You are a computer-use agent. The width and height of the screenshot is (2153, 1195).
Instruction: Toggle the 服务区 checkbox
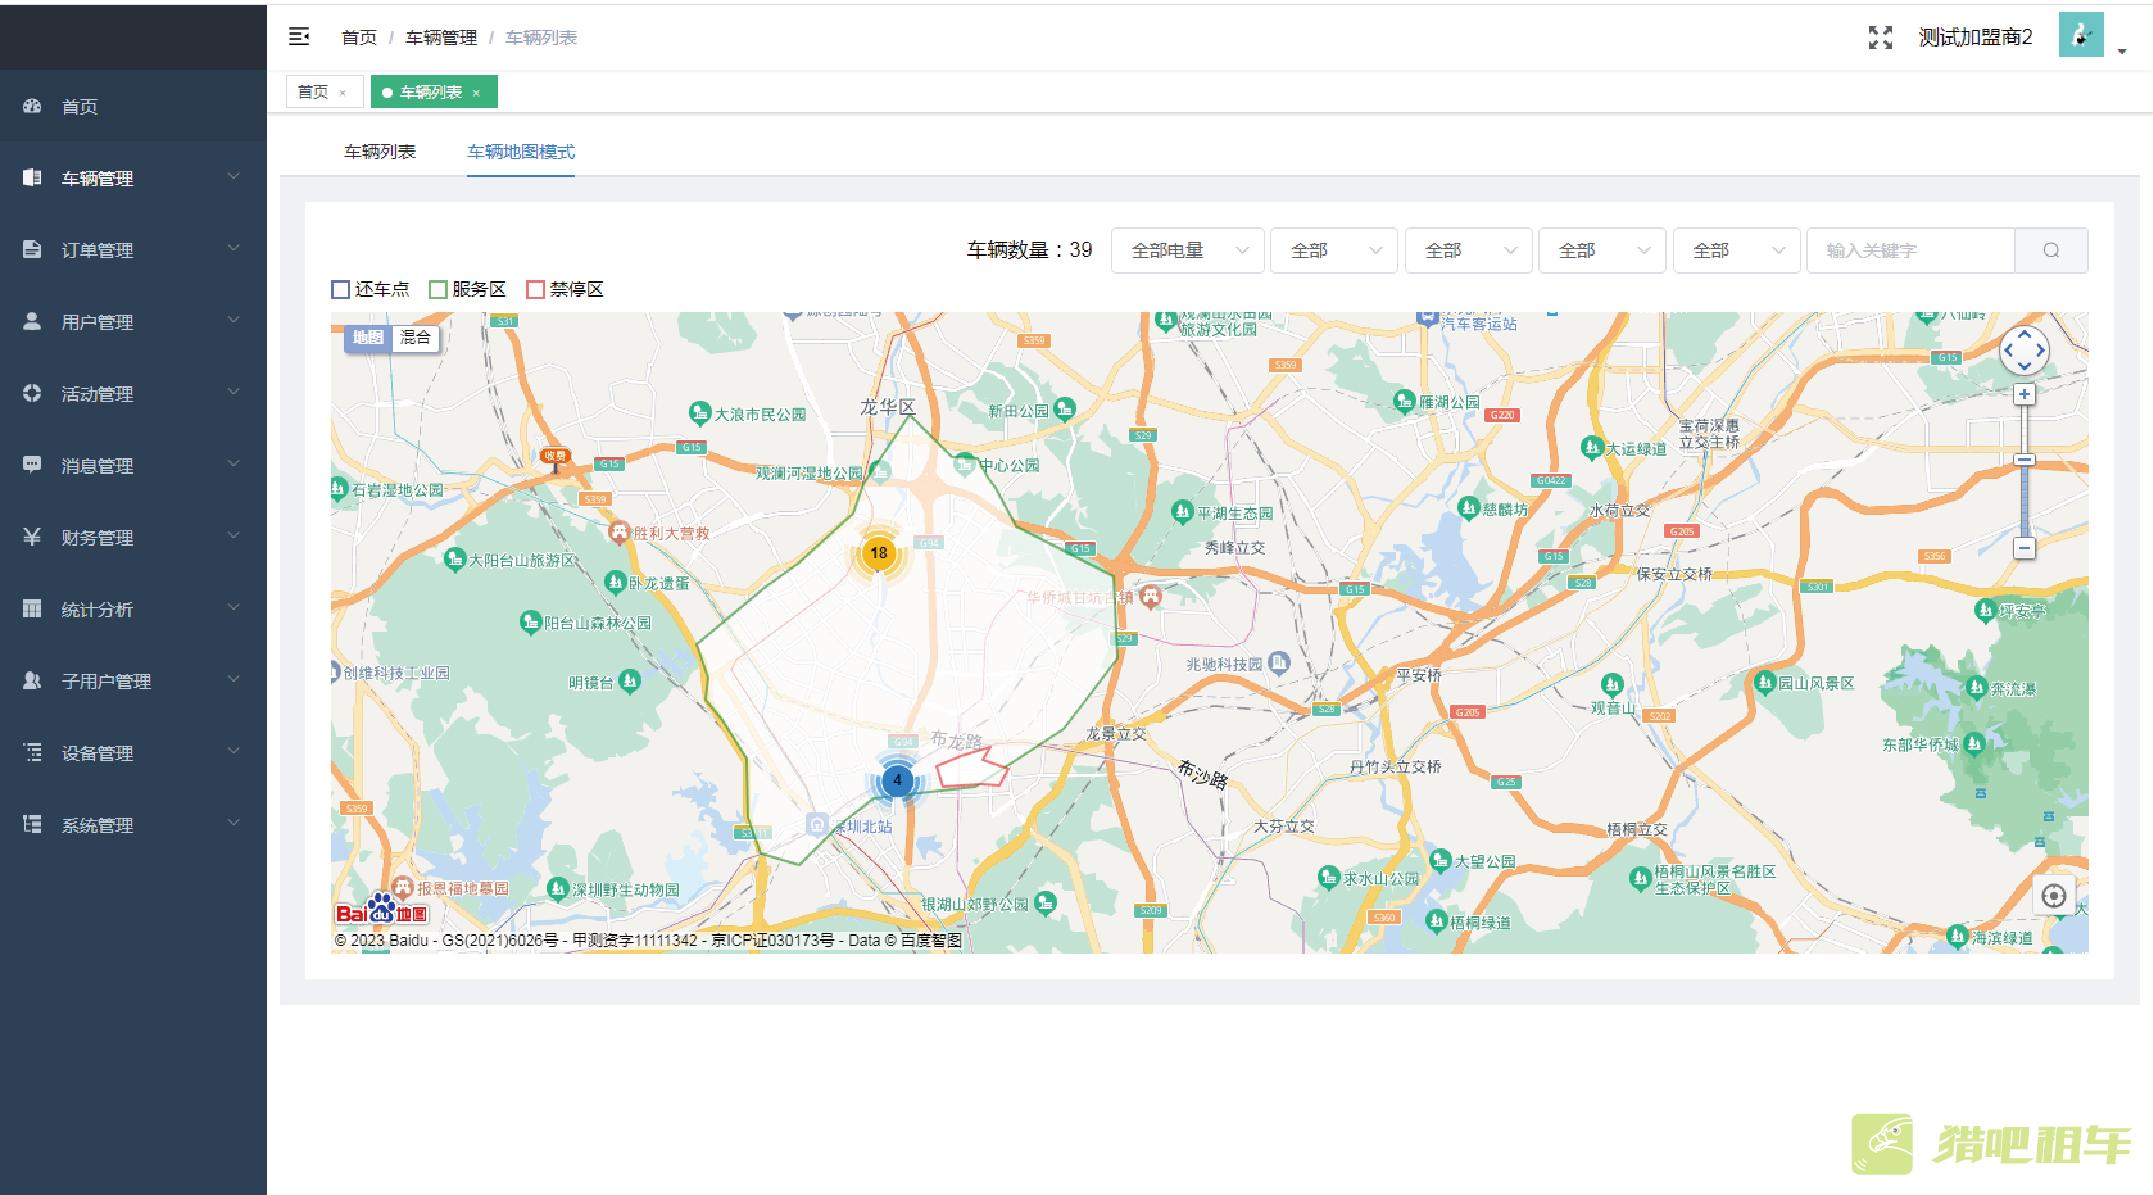point(438,290)
